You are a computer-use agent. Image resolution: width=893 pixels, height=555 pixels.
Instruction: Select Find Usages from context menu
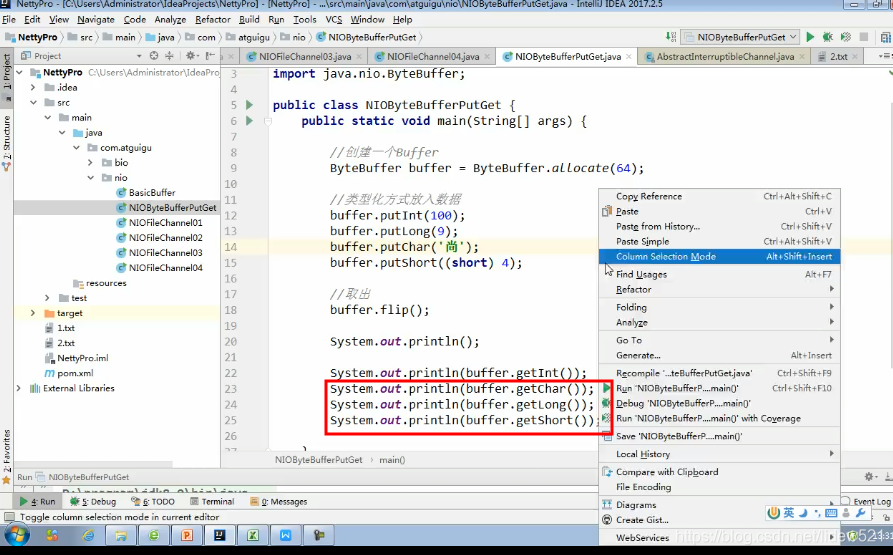pyautogui.click(x=719, y=274)
